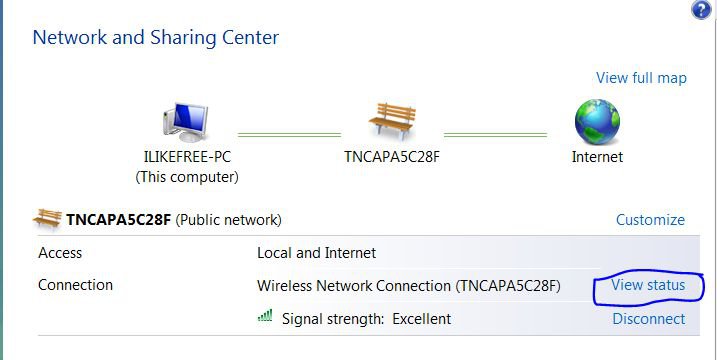Select the ILIKEFREE-PC computer icon
Image resolution: width=717 pixels, height=360 pixels.
click(x=185, y=122)
